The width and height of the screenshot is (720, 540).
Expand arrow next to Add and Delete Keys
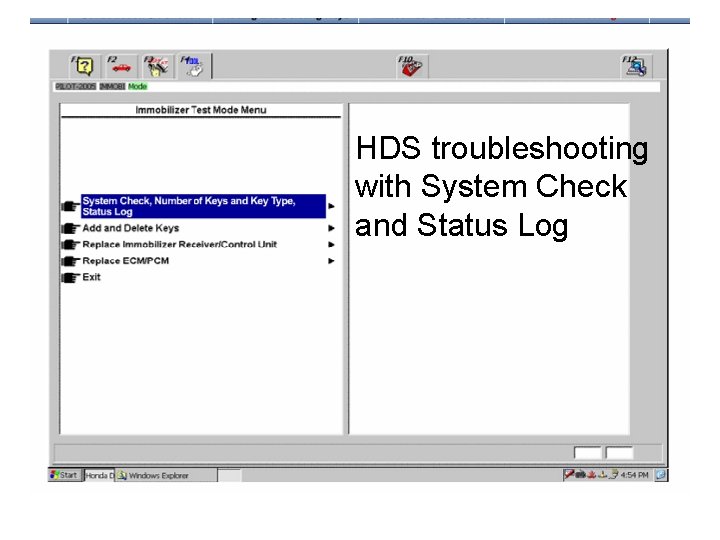coord(331,228)
